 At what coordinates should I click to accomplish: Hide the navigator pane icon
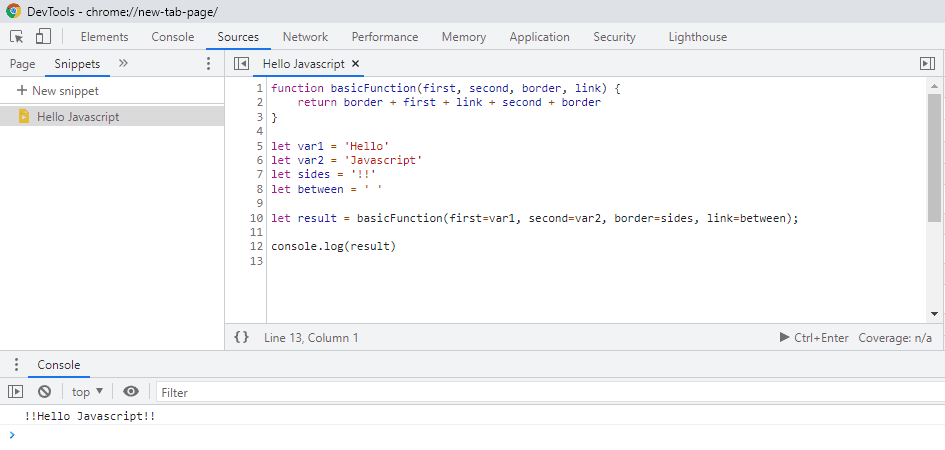(x=241, y=63)
